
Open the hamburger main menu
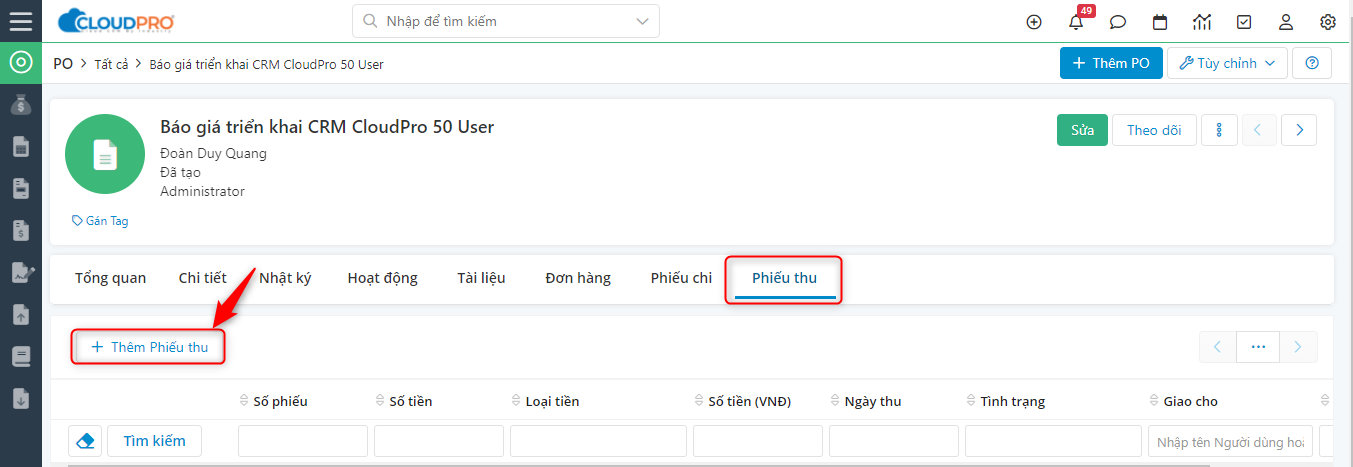(20, 21)
